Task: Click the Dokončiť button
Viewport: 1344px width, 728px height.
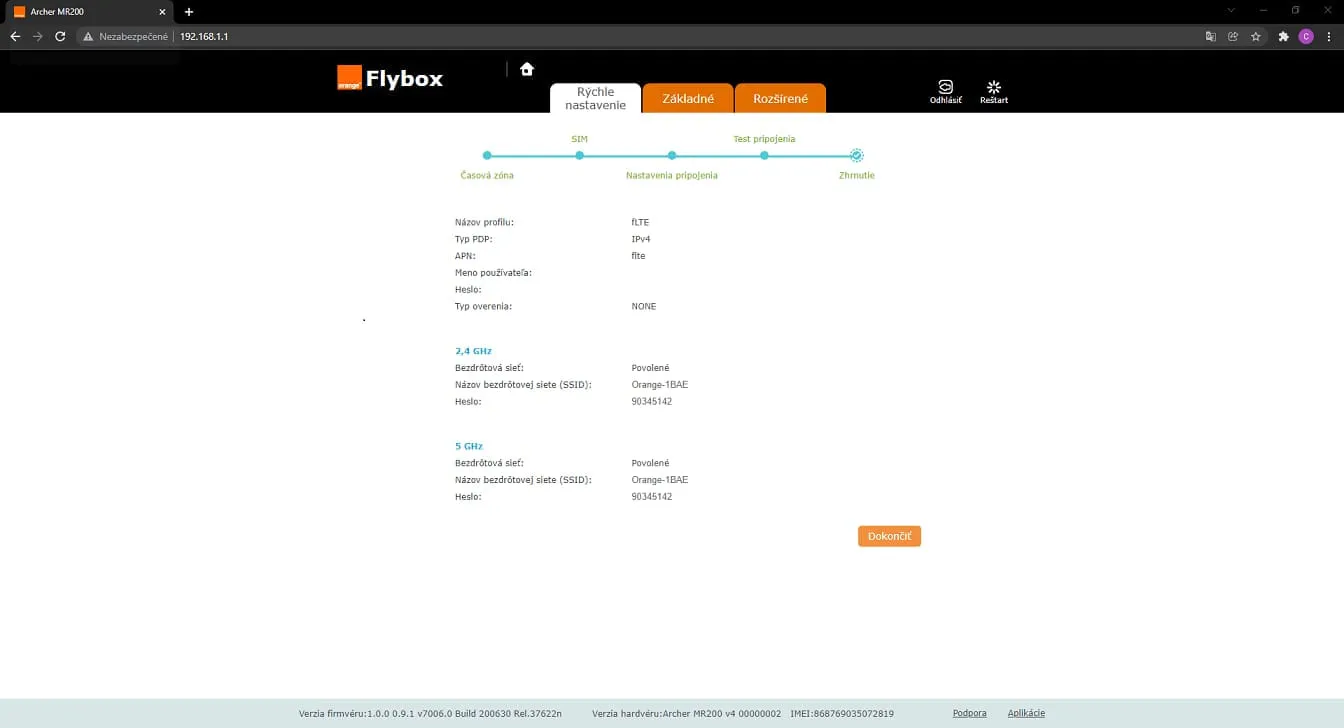Action: [889, 536]
